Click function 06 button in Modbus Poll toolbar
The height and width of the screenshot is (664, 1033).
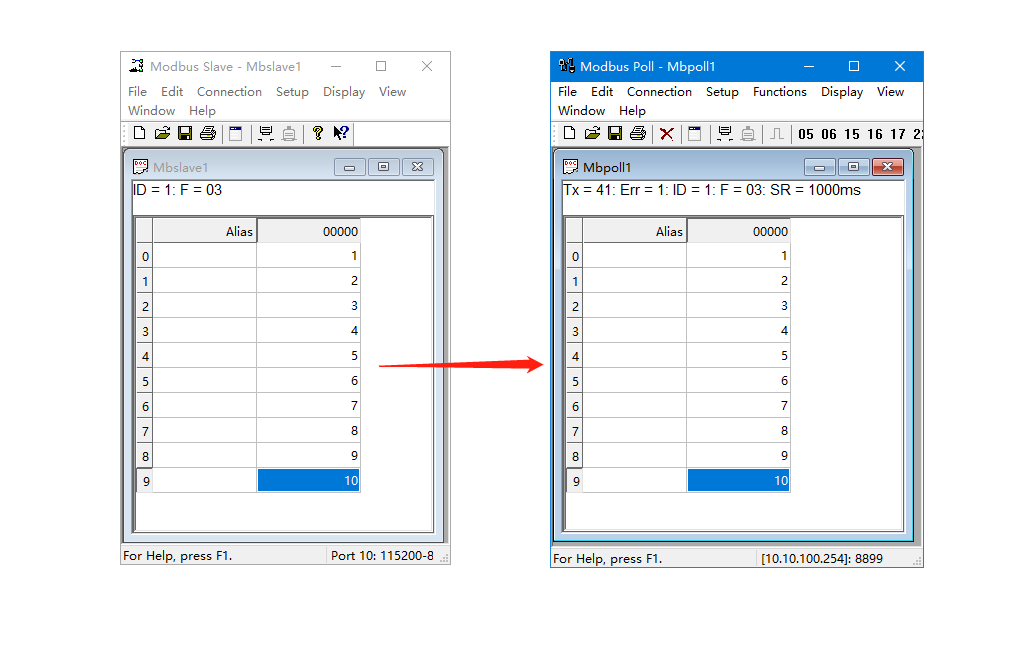[x=829, y=134]
